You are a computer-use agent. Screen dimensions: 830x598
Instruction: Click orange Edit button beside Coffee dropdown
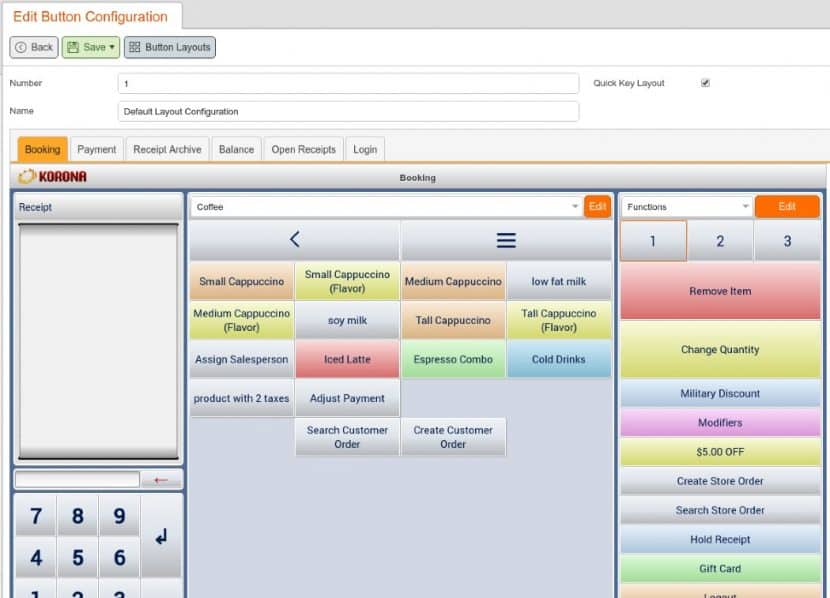coord(597,207)
